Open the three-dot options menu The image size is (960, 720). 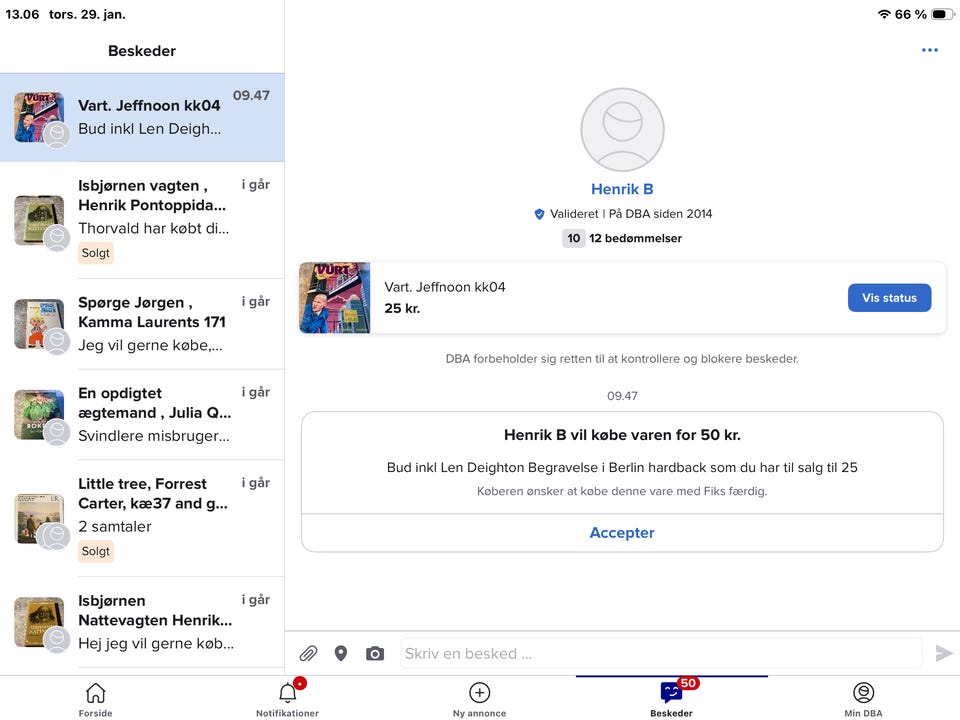point(929,50)
